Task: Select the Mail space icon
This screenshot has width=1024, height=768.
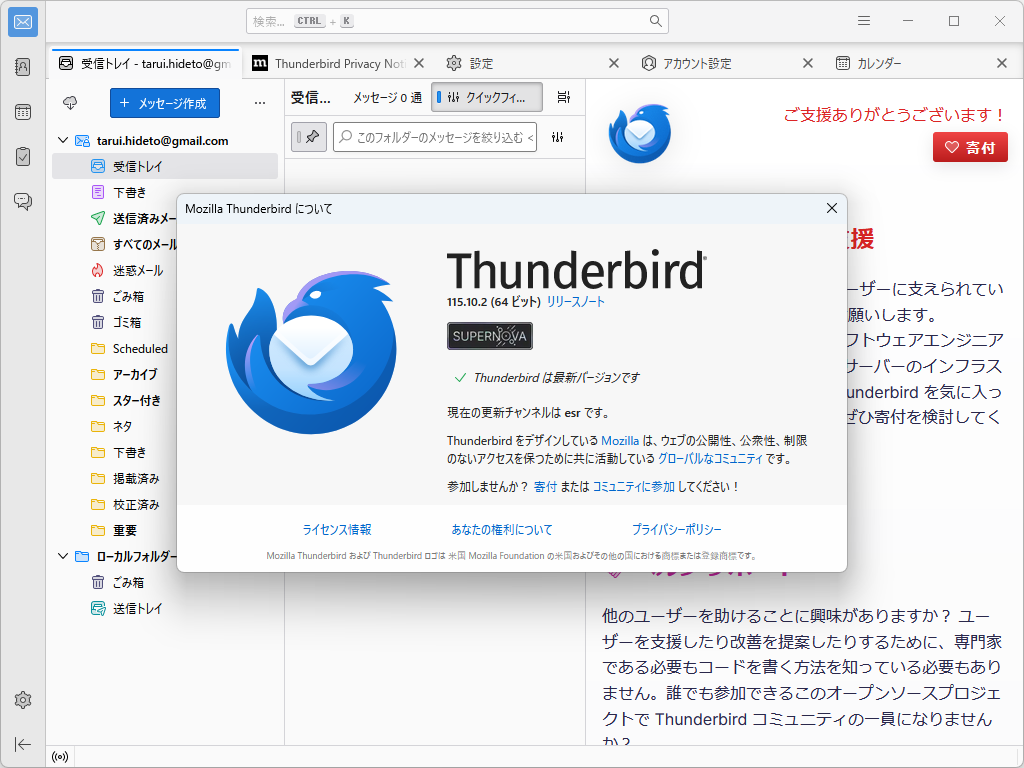Action: (22, 22)
